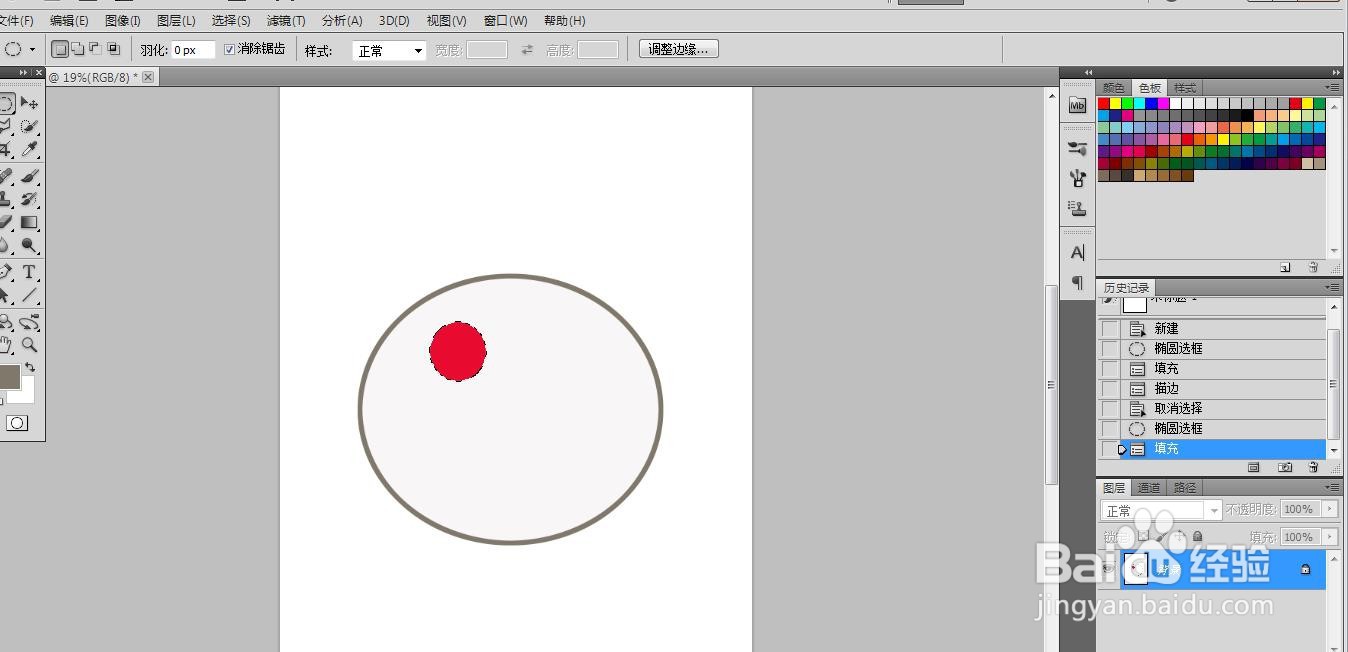Set history brush source for 取消选择 state
The width and height of the screenshot is (1348, 652).
pyautogui.click(x=1110, y=408)
